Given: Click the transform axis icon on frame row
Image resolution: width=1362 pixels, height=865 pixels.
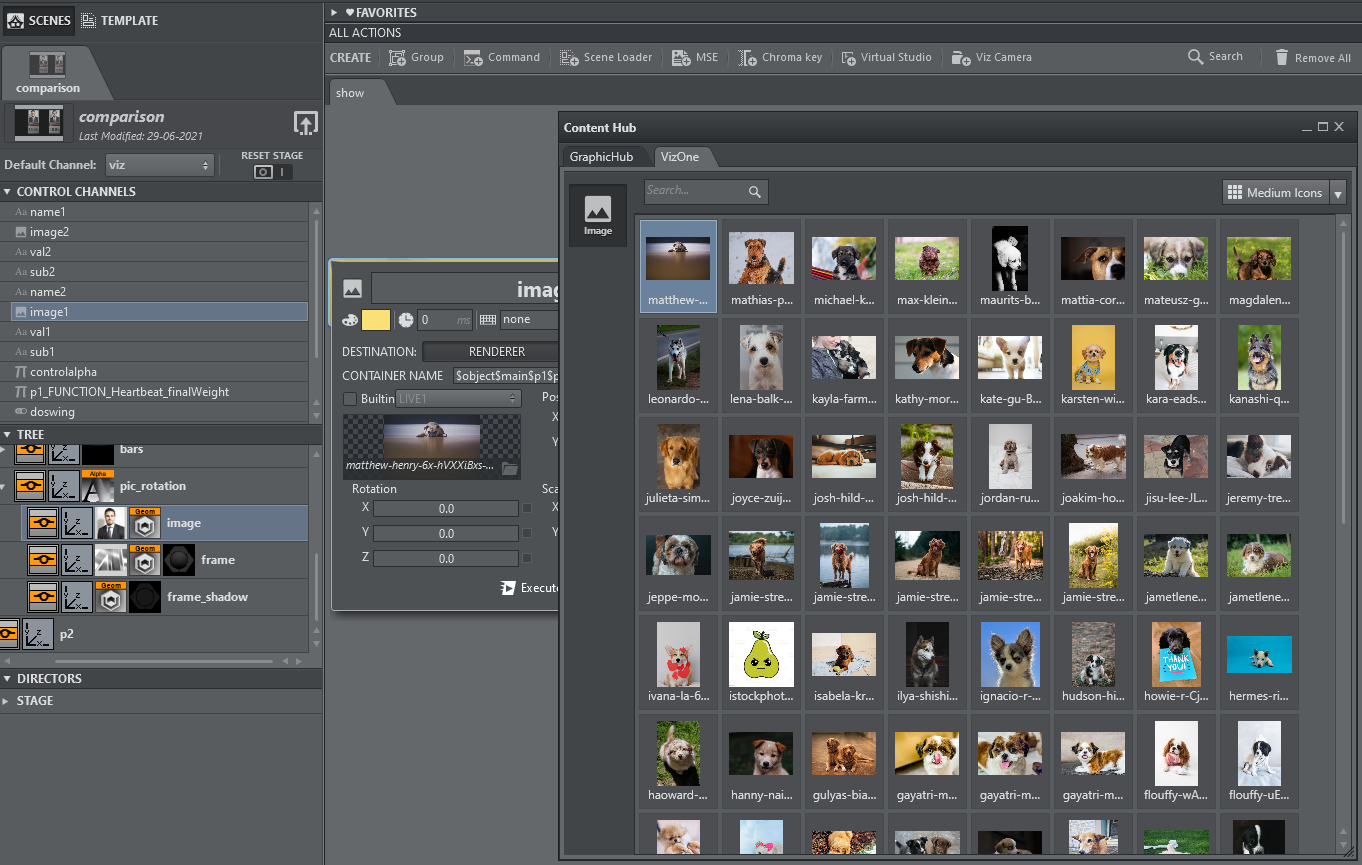Looking at the screenshot, I should coord(76,560).
